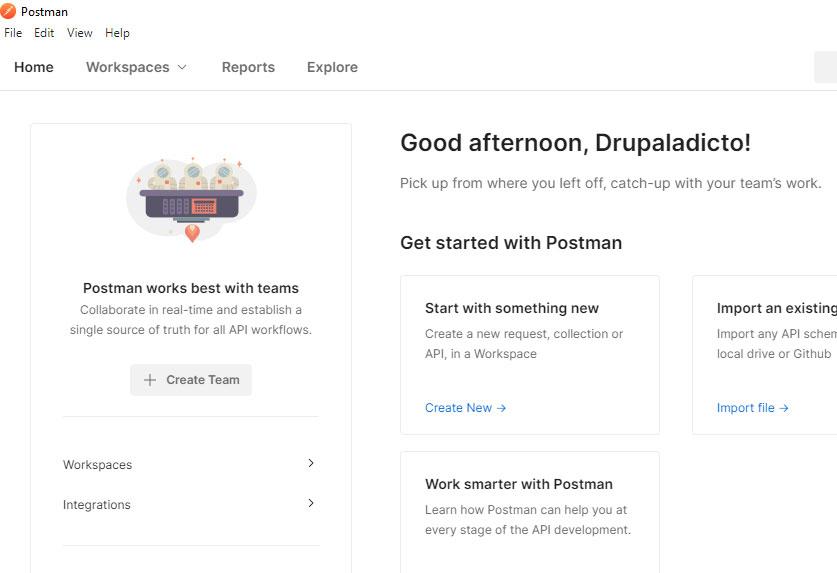Click the arrow icon next to Create New
This screenshot has height=573, width=837.
[501, 409]
